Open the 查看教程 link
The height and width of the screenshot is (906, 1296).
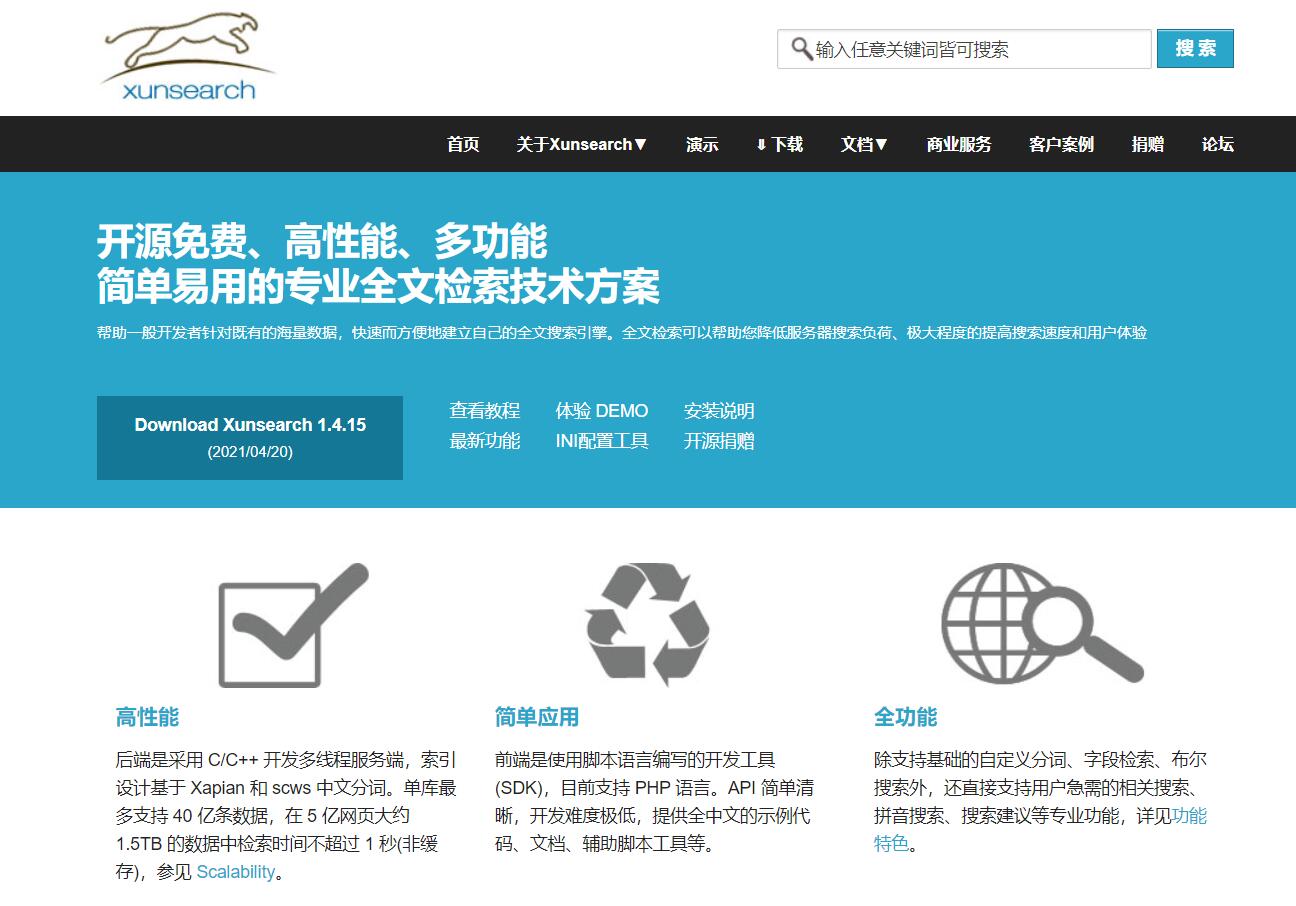[485, 411]
